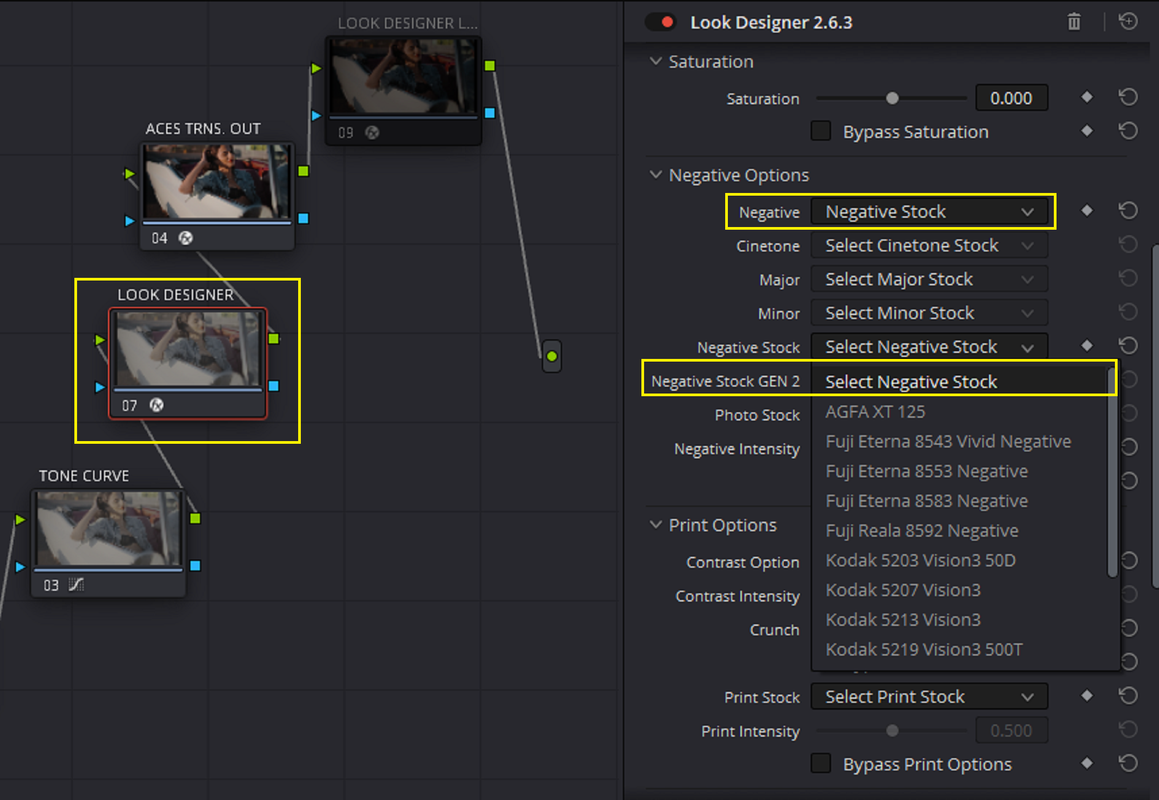Choose Kodak 5219 Vision3 500T
Image resolution: width=1159 pixels, height=800 pixels.
pyautogui.click(x=959, y=649)
